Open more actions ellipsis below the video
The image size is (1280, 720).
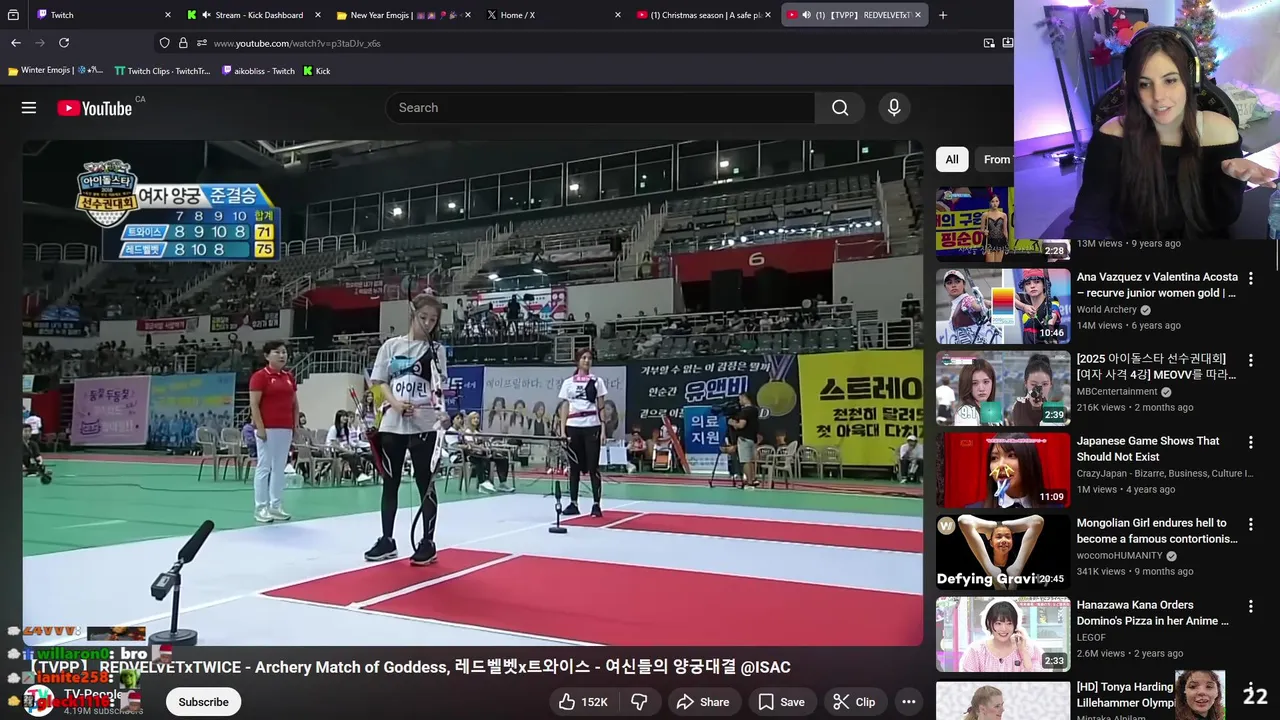pos(909,702)
